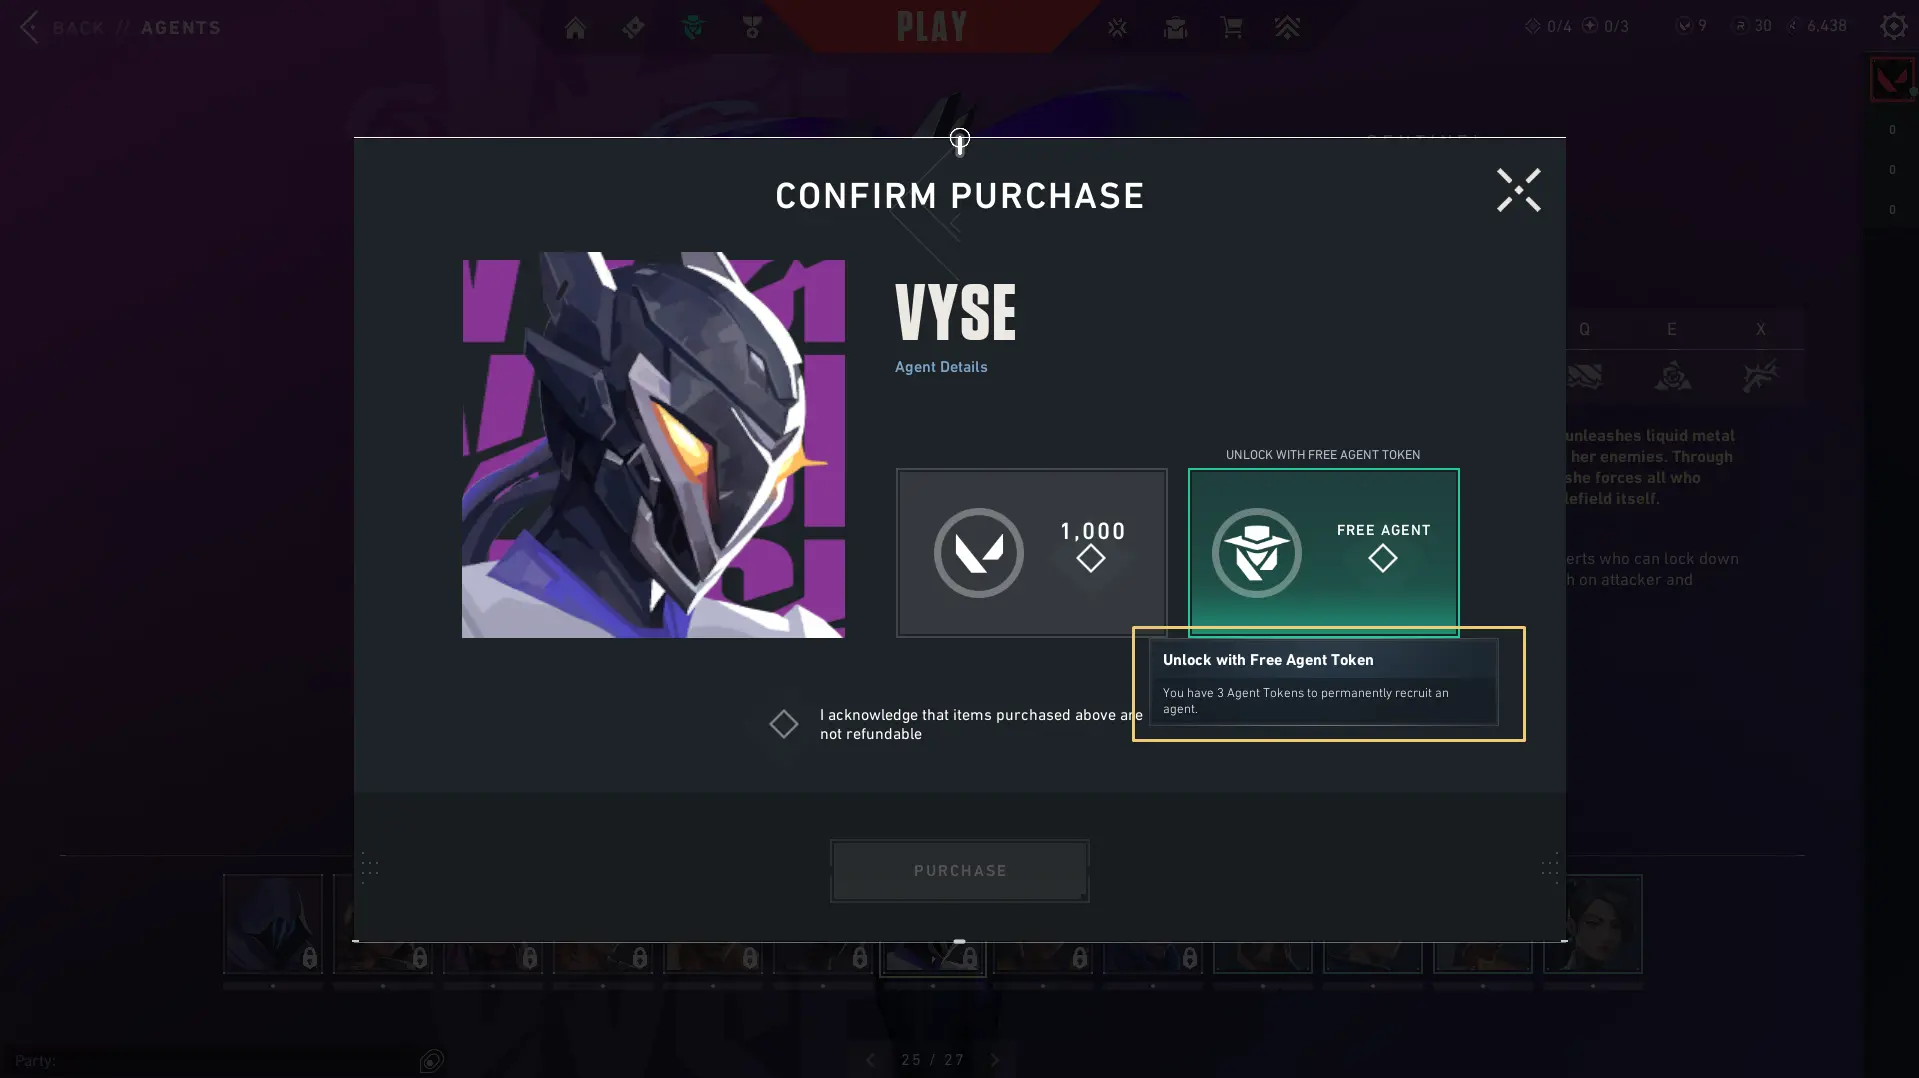This screenshot has width=1919, height=1078.
Task: Close the Confirm Purchase dialog
Action: point(1518,190)
